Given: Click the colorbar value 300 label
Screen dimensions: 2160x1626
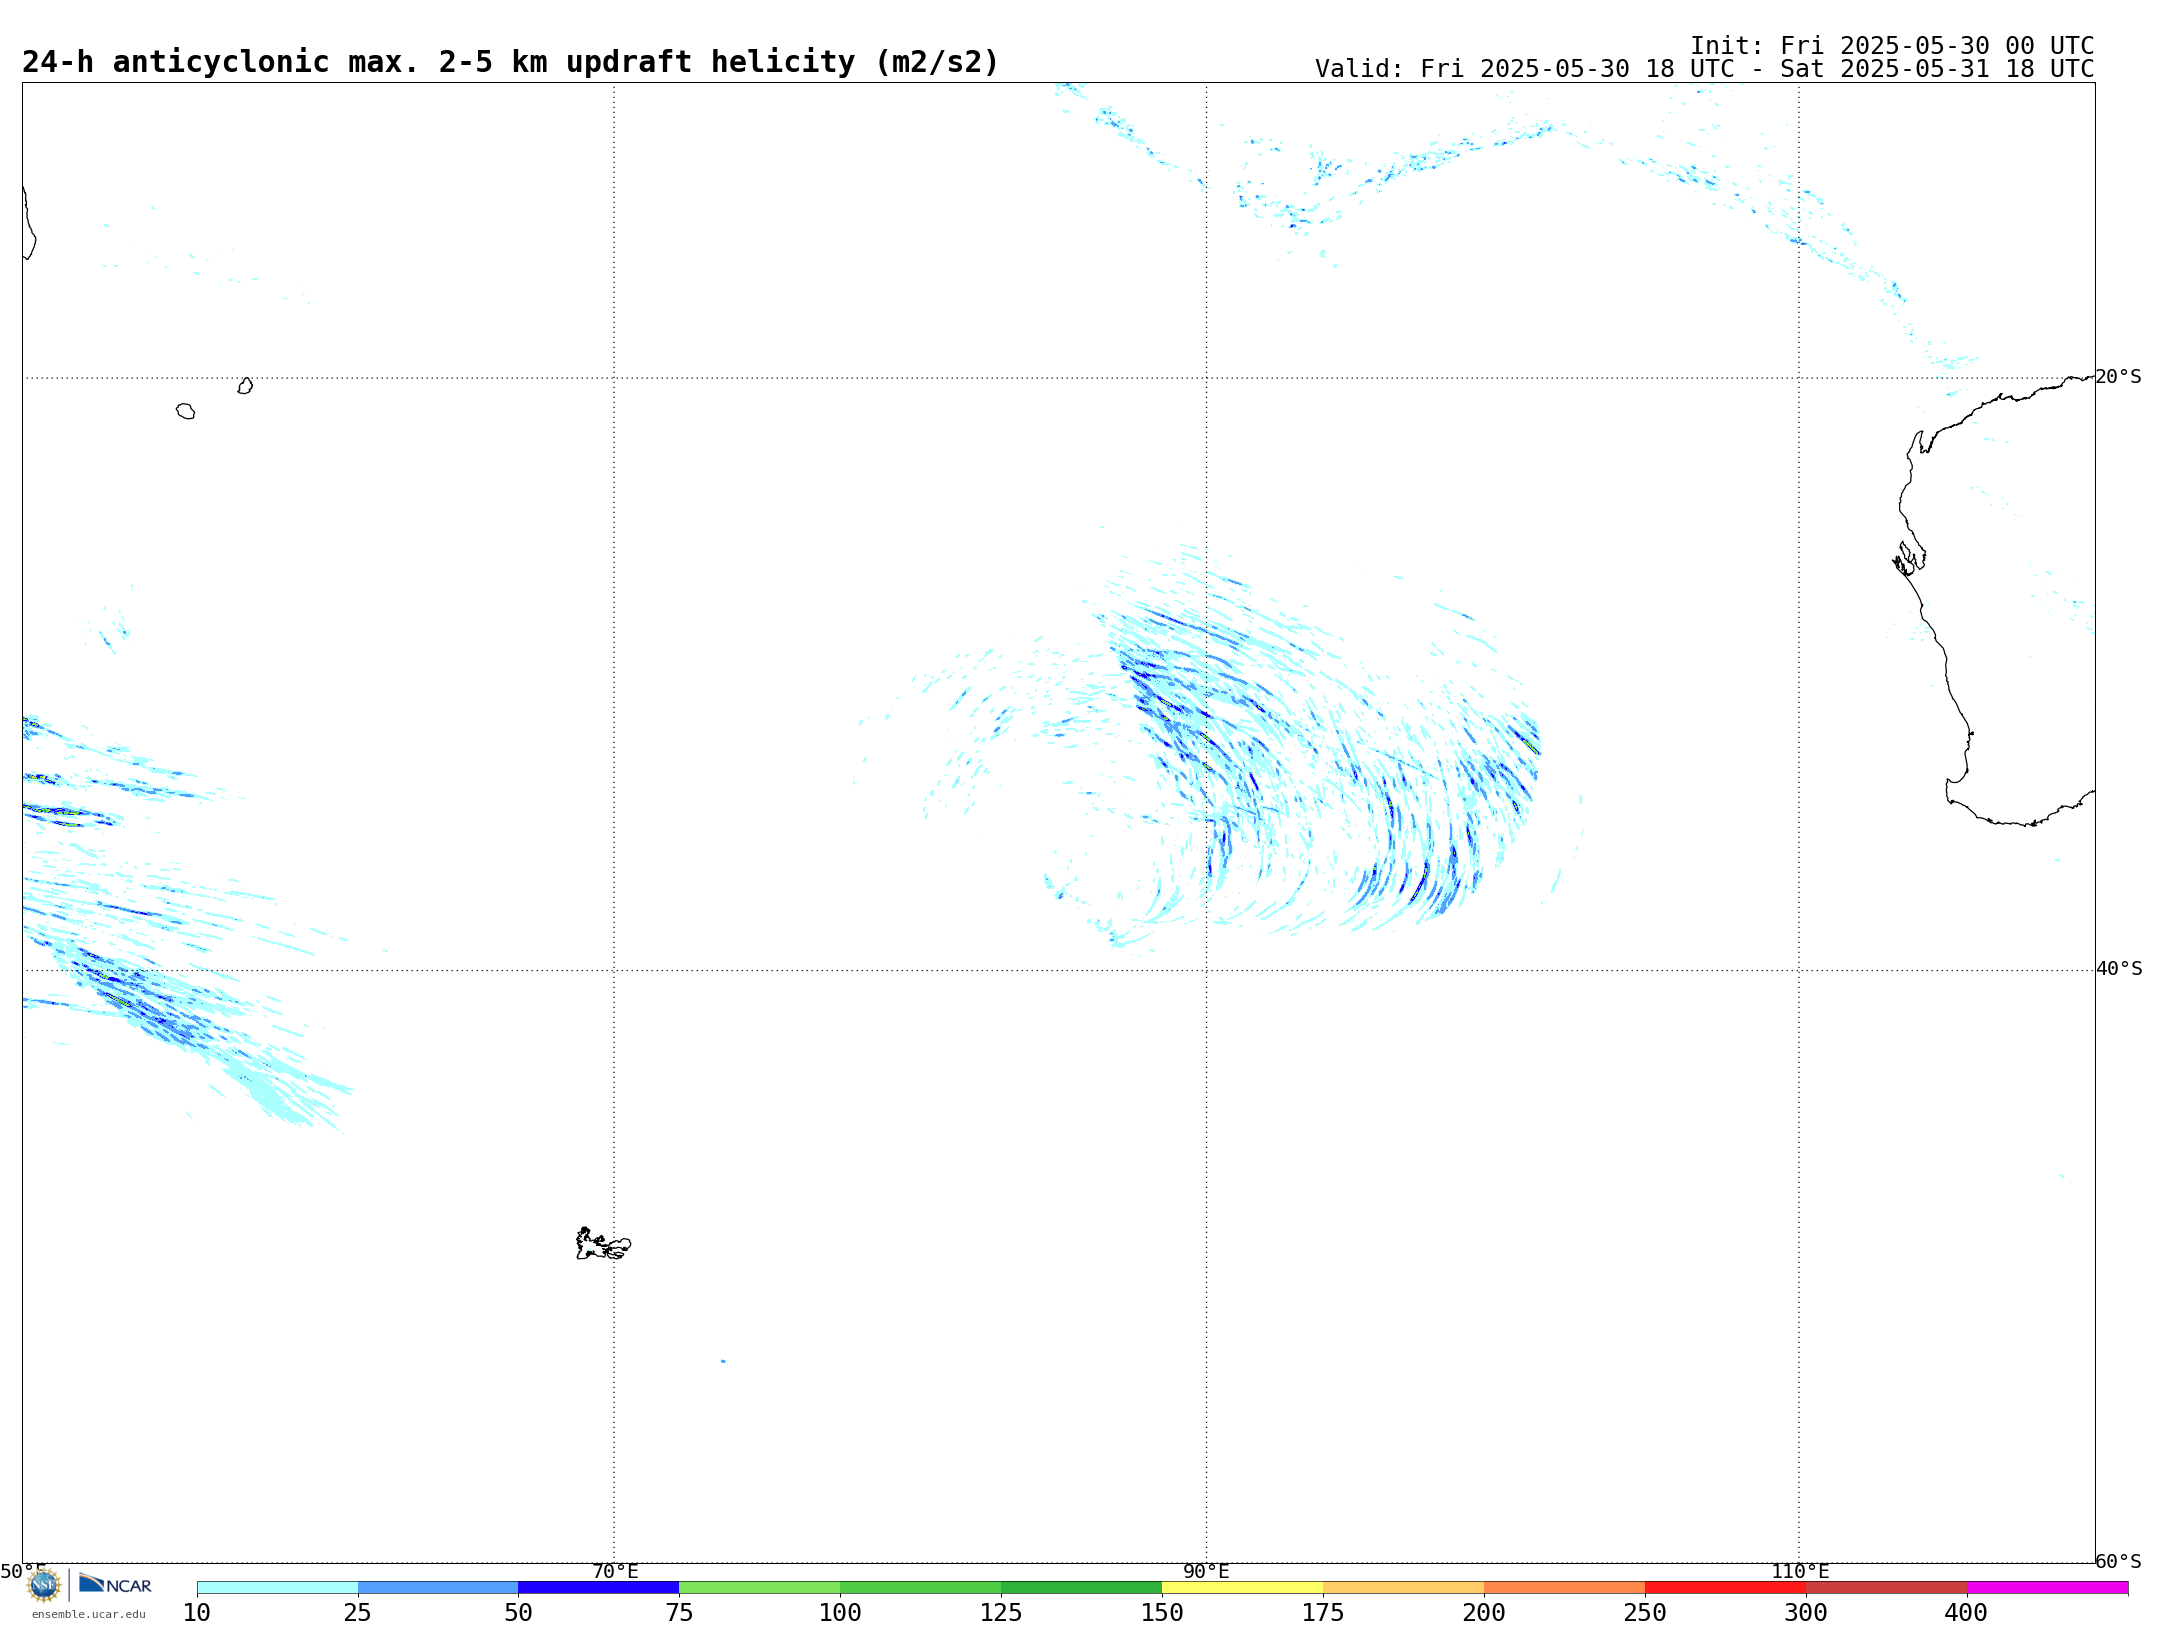Looking at the screenshot, I should pos(1806,1613).
